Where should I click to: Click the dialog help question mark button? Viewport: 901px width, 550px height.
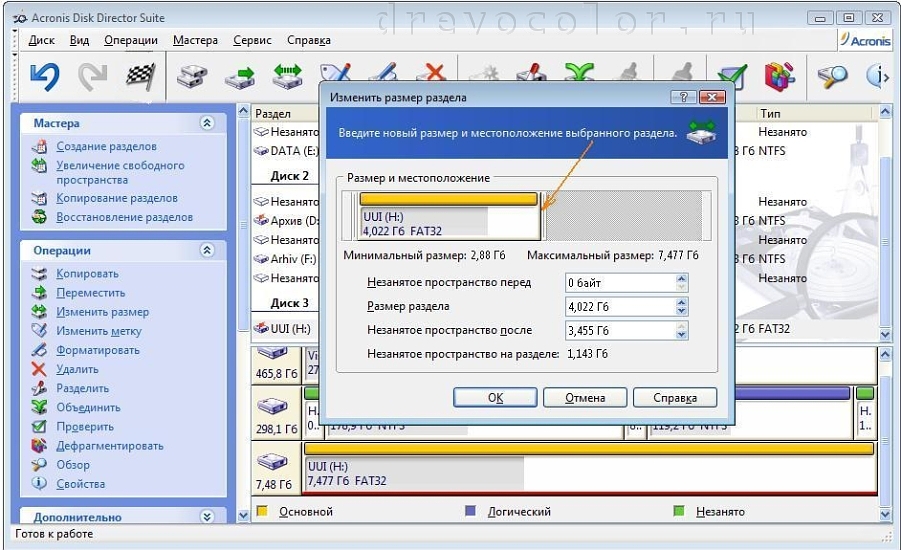pos(683,97)
